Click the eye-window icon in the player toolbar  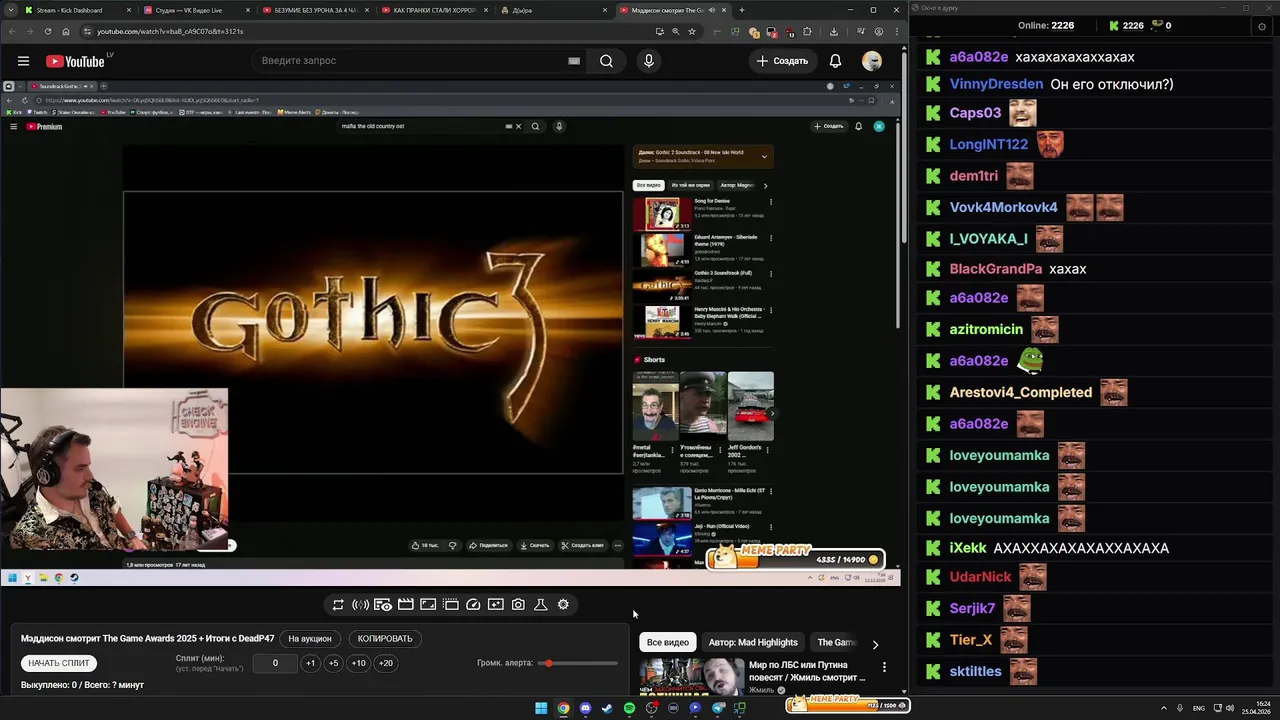[x=383, y=604]
